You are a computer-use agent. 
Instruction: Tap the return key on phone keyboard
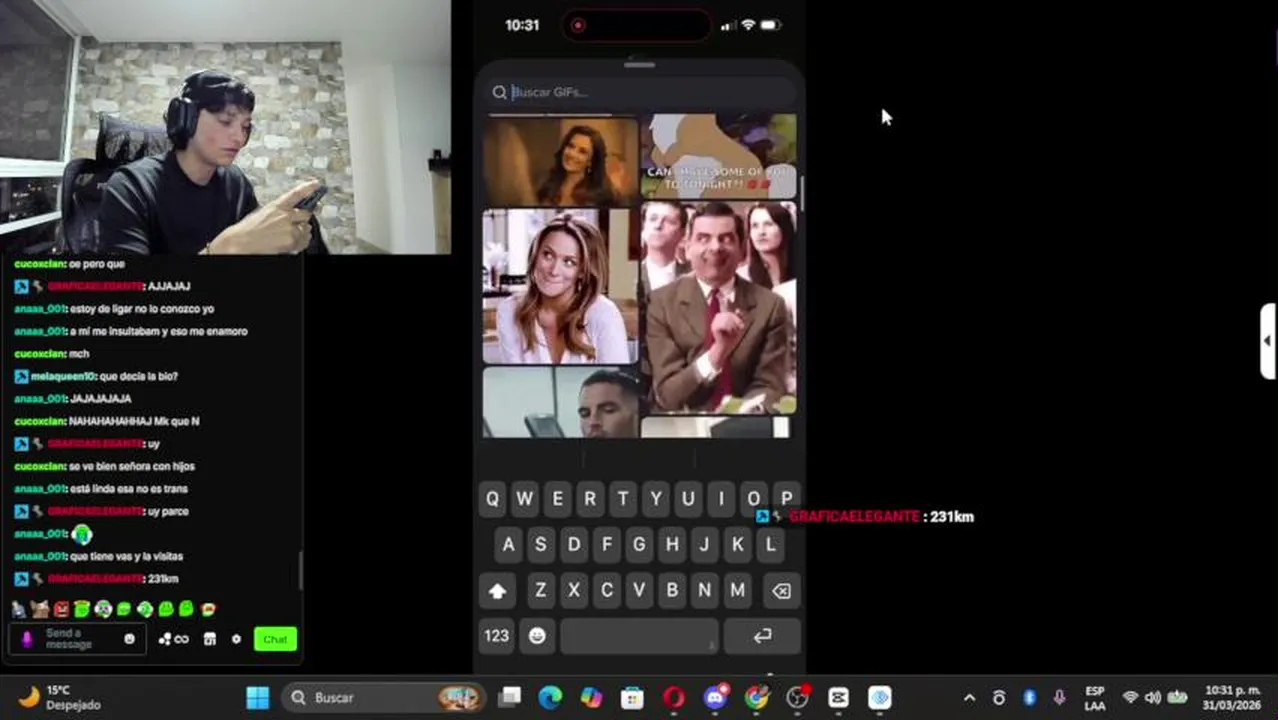762,636
